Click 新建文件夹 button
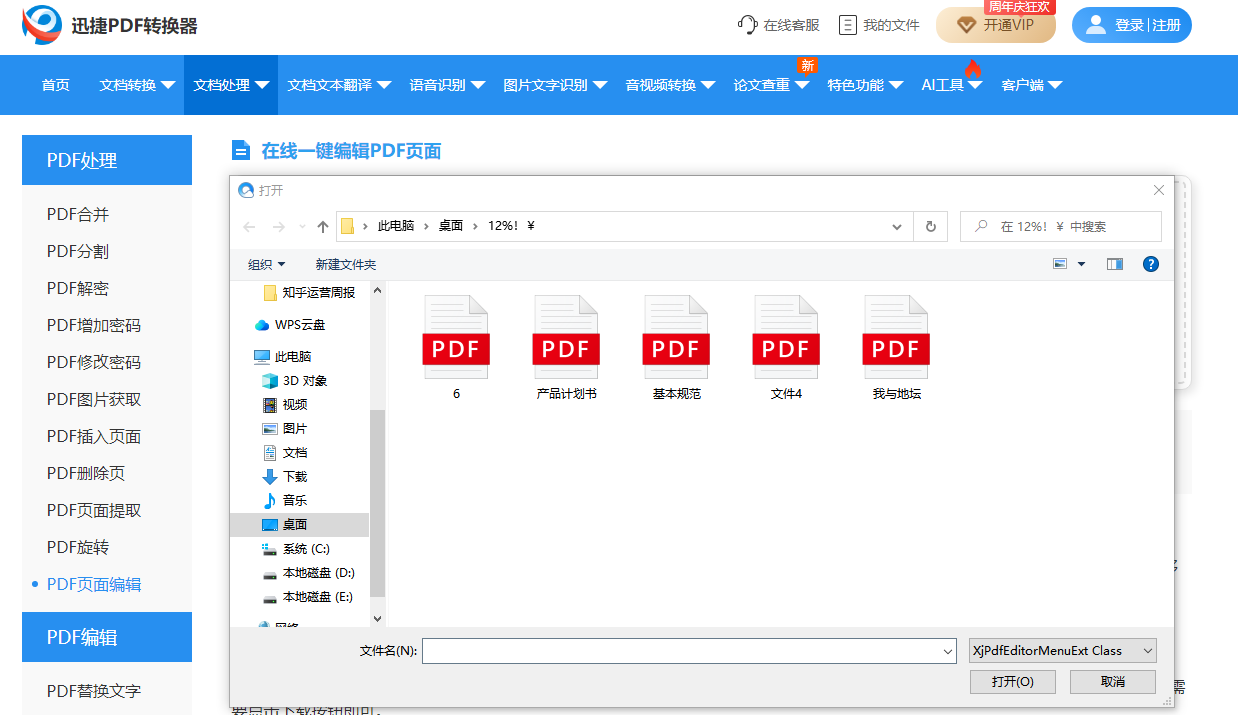 coord(346,264)
